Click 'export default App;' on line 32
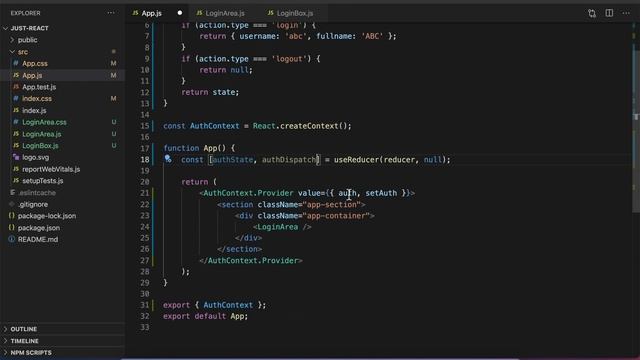The width and height of the screenshot is (640, 360). click(x=205, y=316)
